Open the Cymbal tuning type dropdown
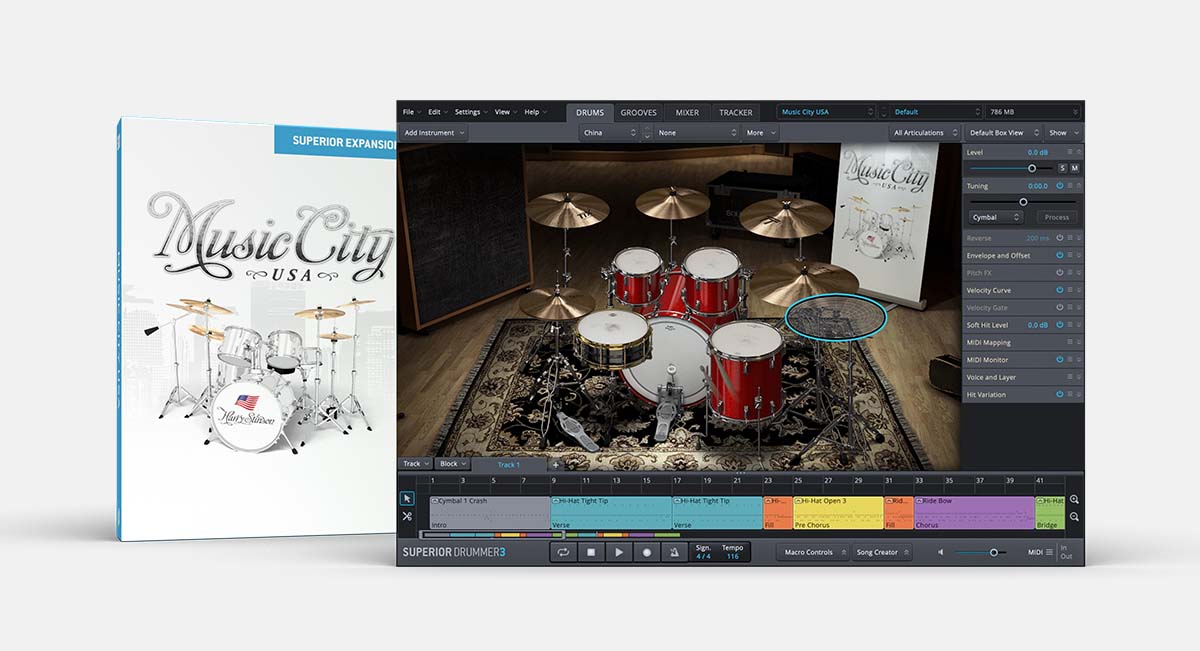 click(996, 217)
